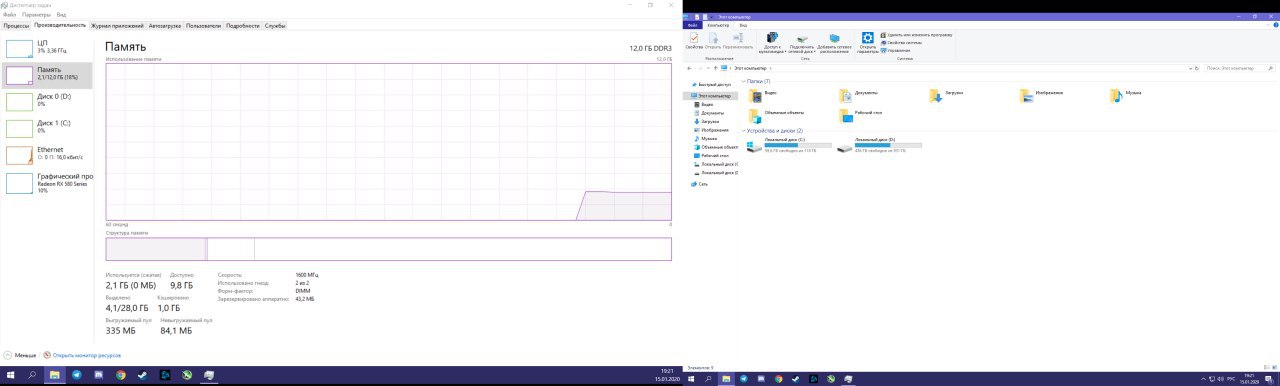
Task: Click the search icon on left taskbar
Action: 33,375
